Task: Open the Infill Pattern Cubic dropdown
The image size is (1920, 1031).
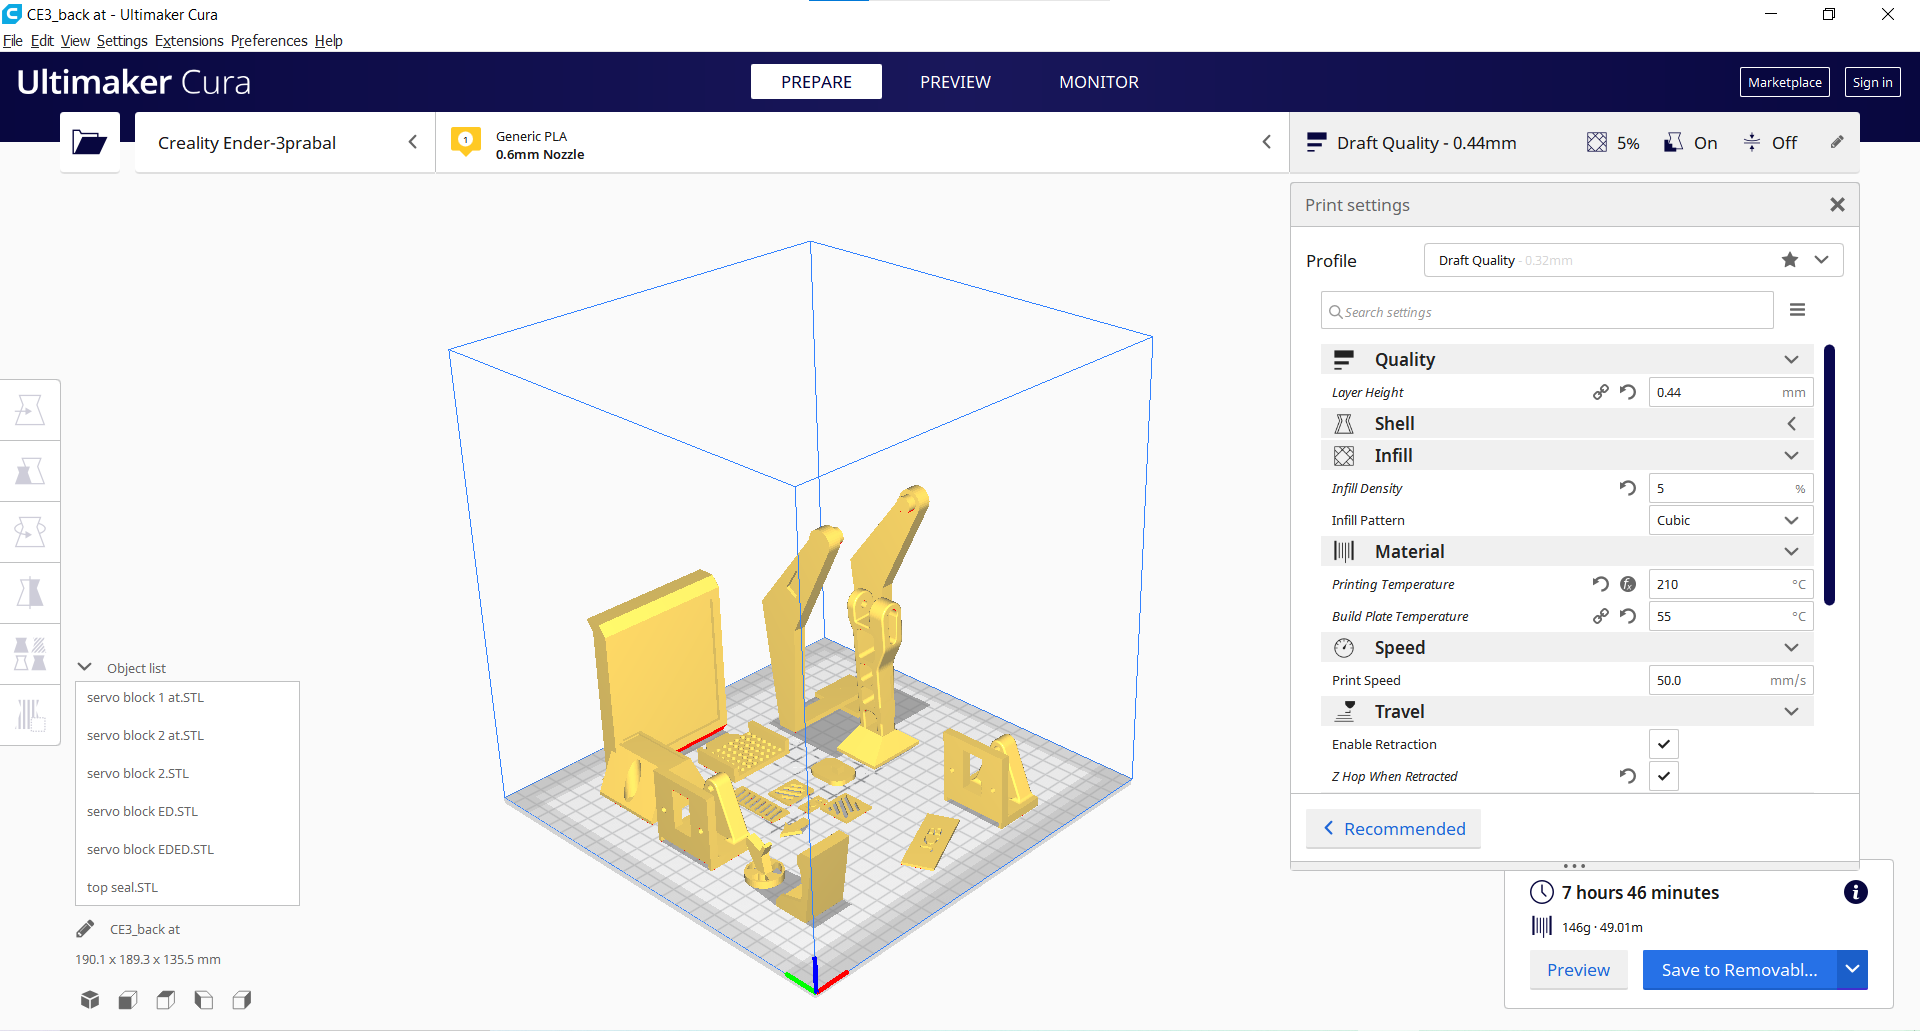Action: pos(1730,520)
